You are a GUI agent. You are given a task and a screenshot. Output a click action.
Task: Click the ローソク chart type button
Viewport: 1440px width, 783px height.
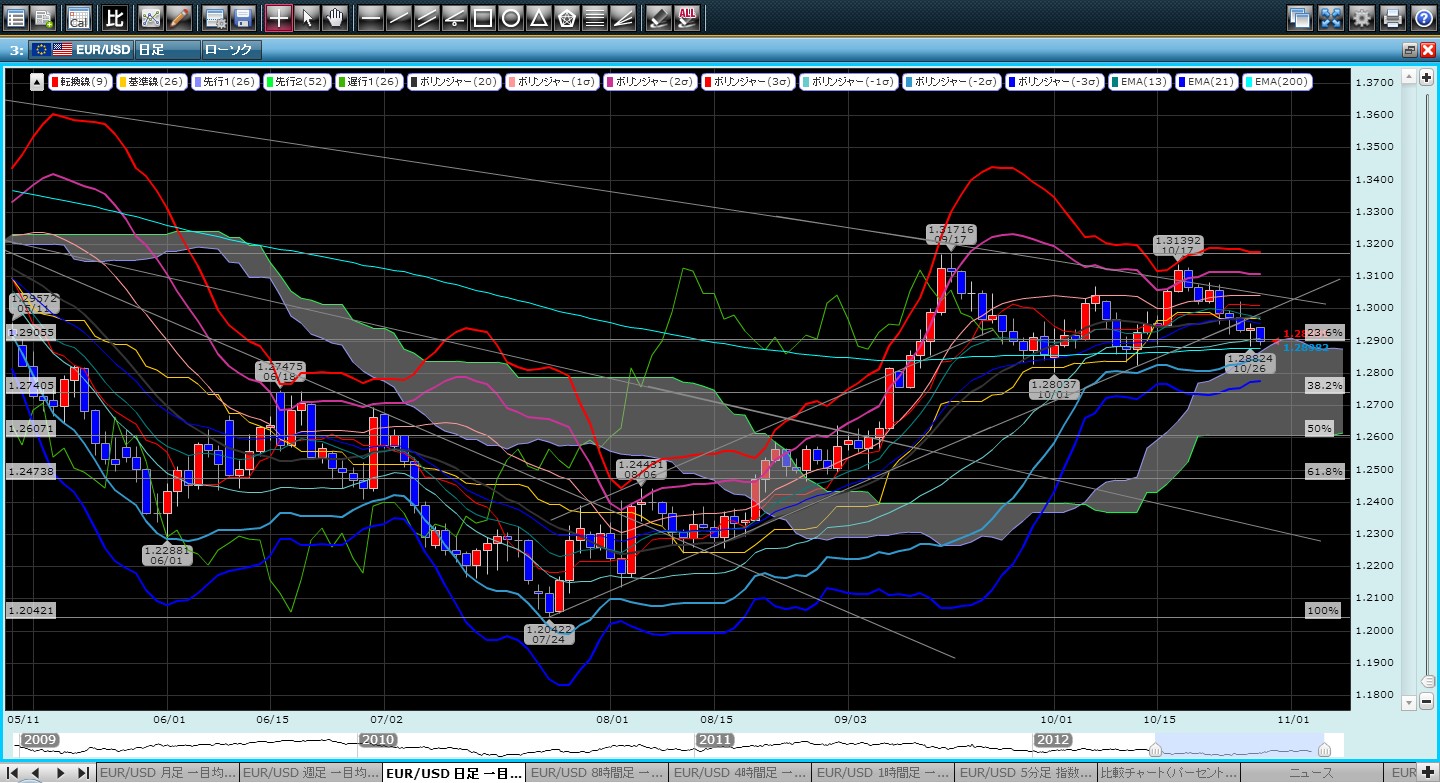click(x=230, y=49)
